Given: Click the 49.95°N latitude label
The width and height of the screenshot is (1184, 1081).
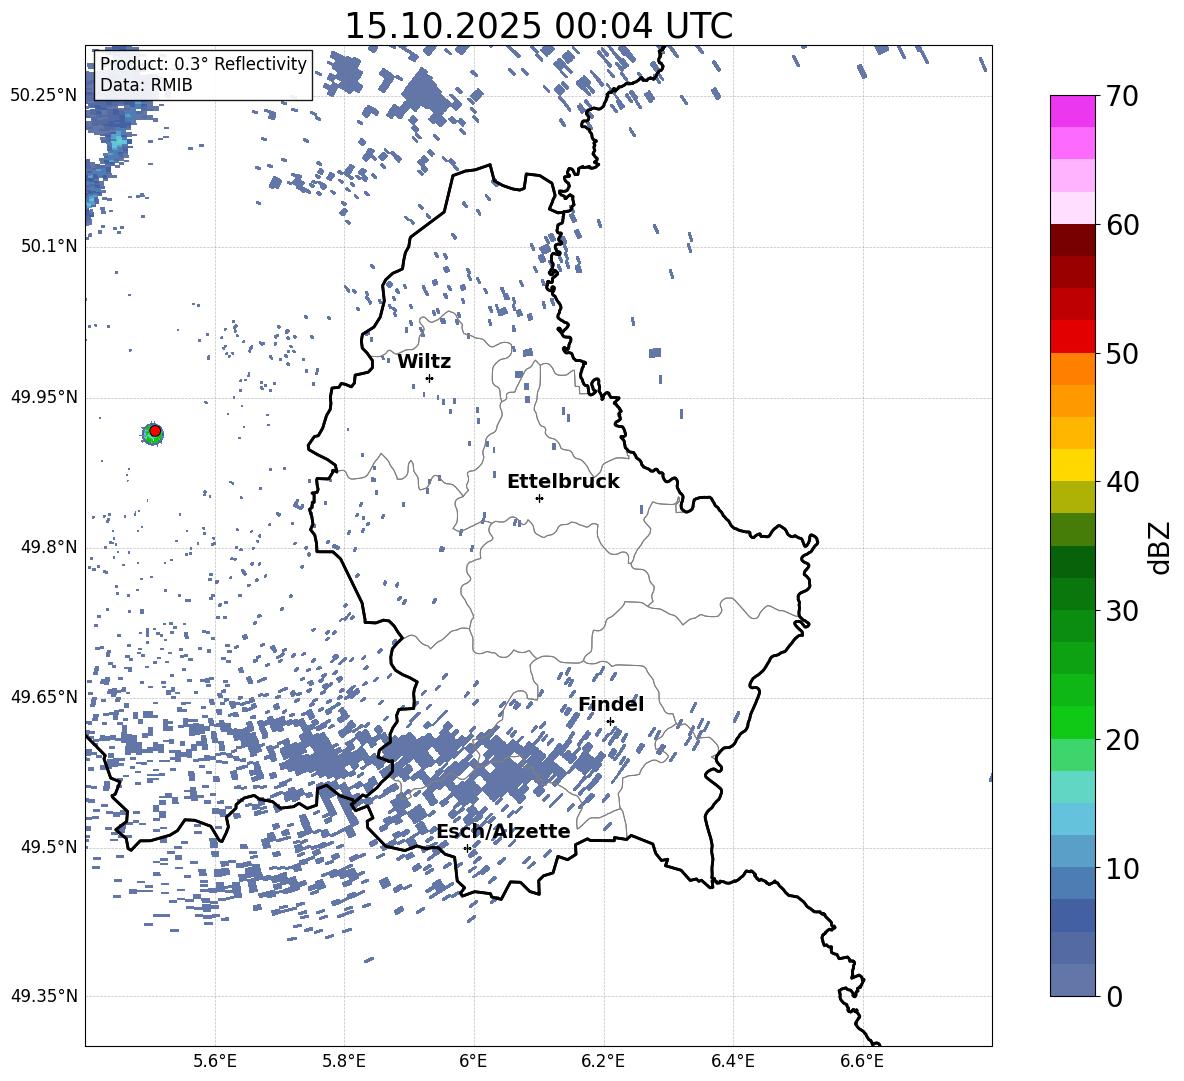Looking at the screenshot, I should coord(44,397).
